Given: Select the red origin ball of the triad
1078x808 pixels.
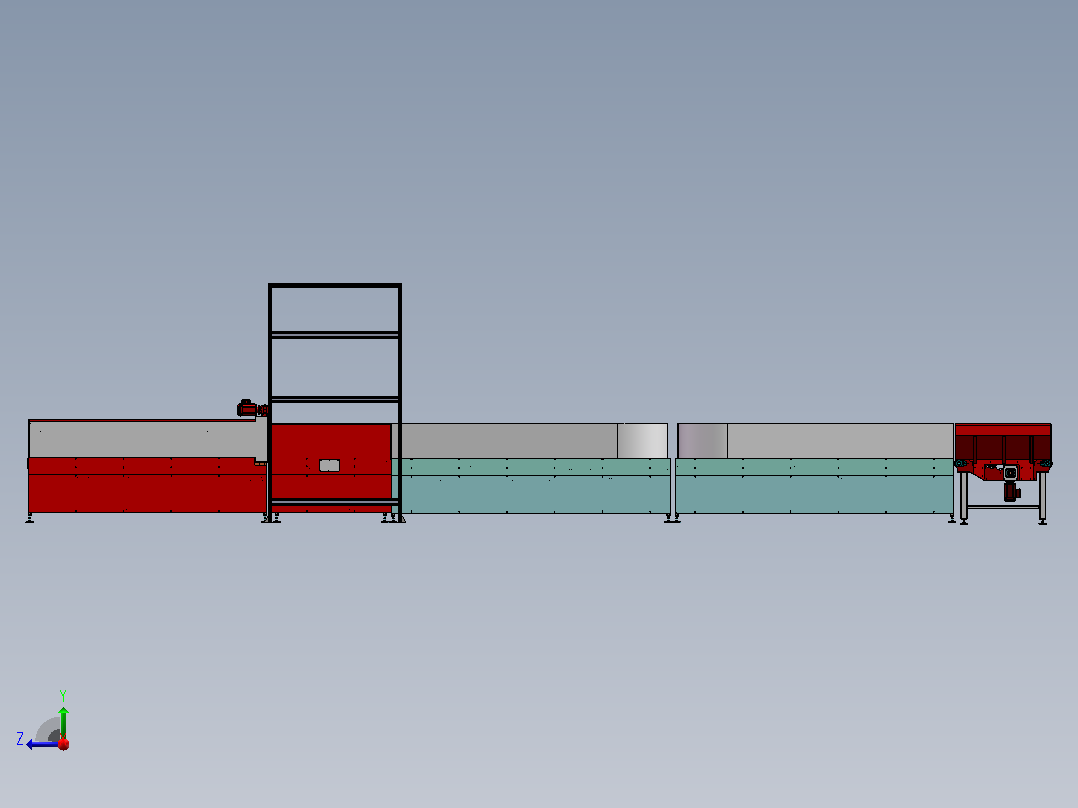Looking at the screenshot, I should click(x=64, y=744).
